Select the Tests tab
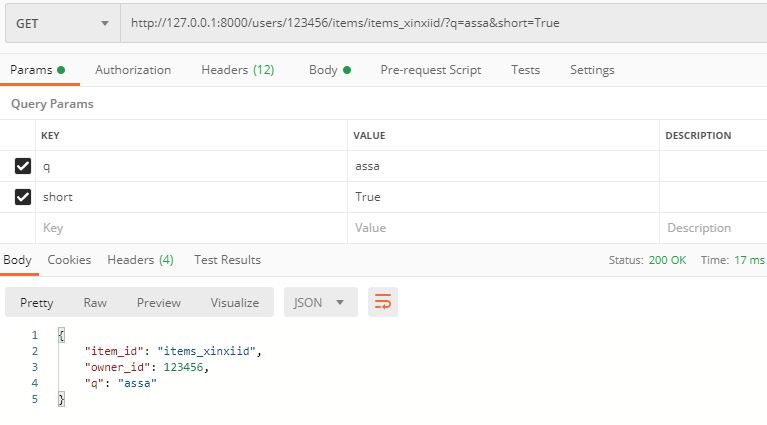The width and height of the screenshot is (767, 425). point(525,70)
